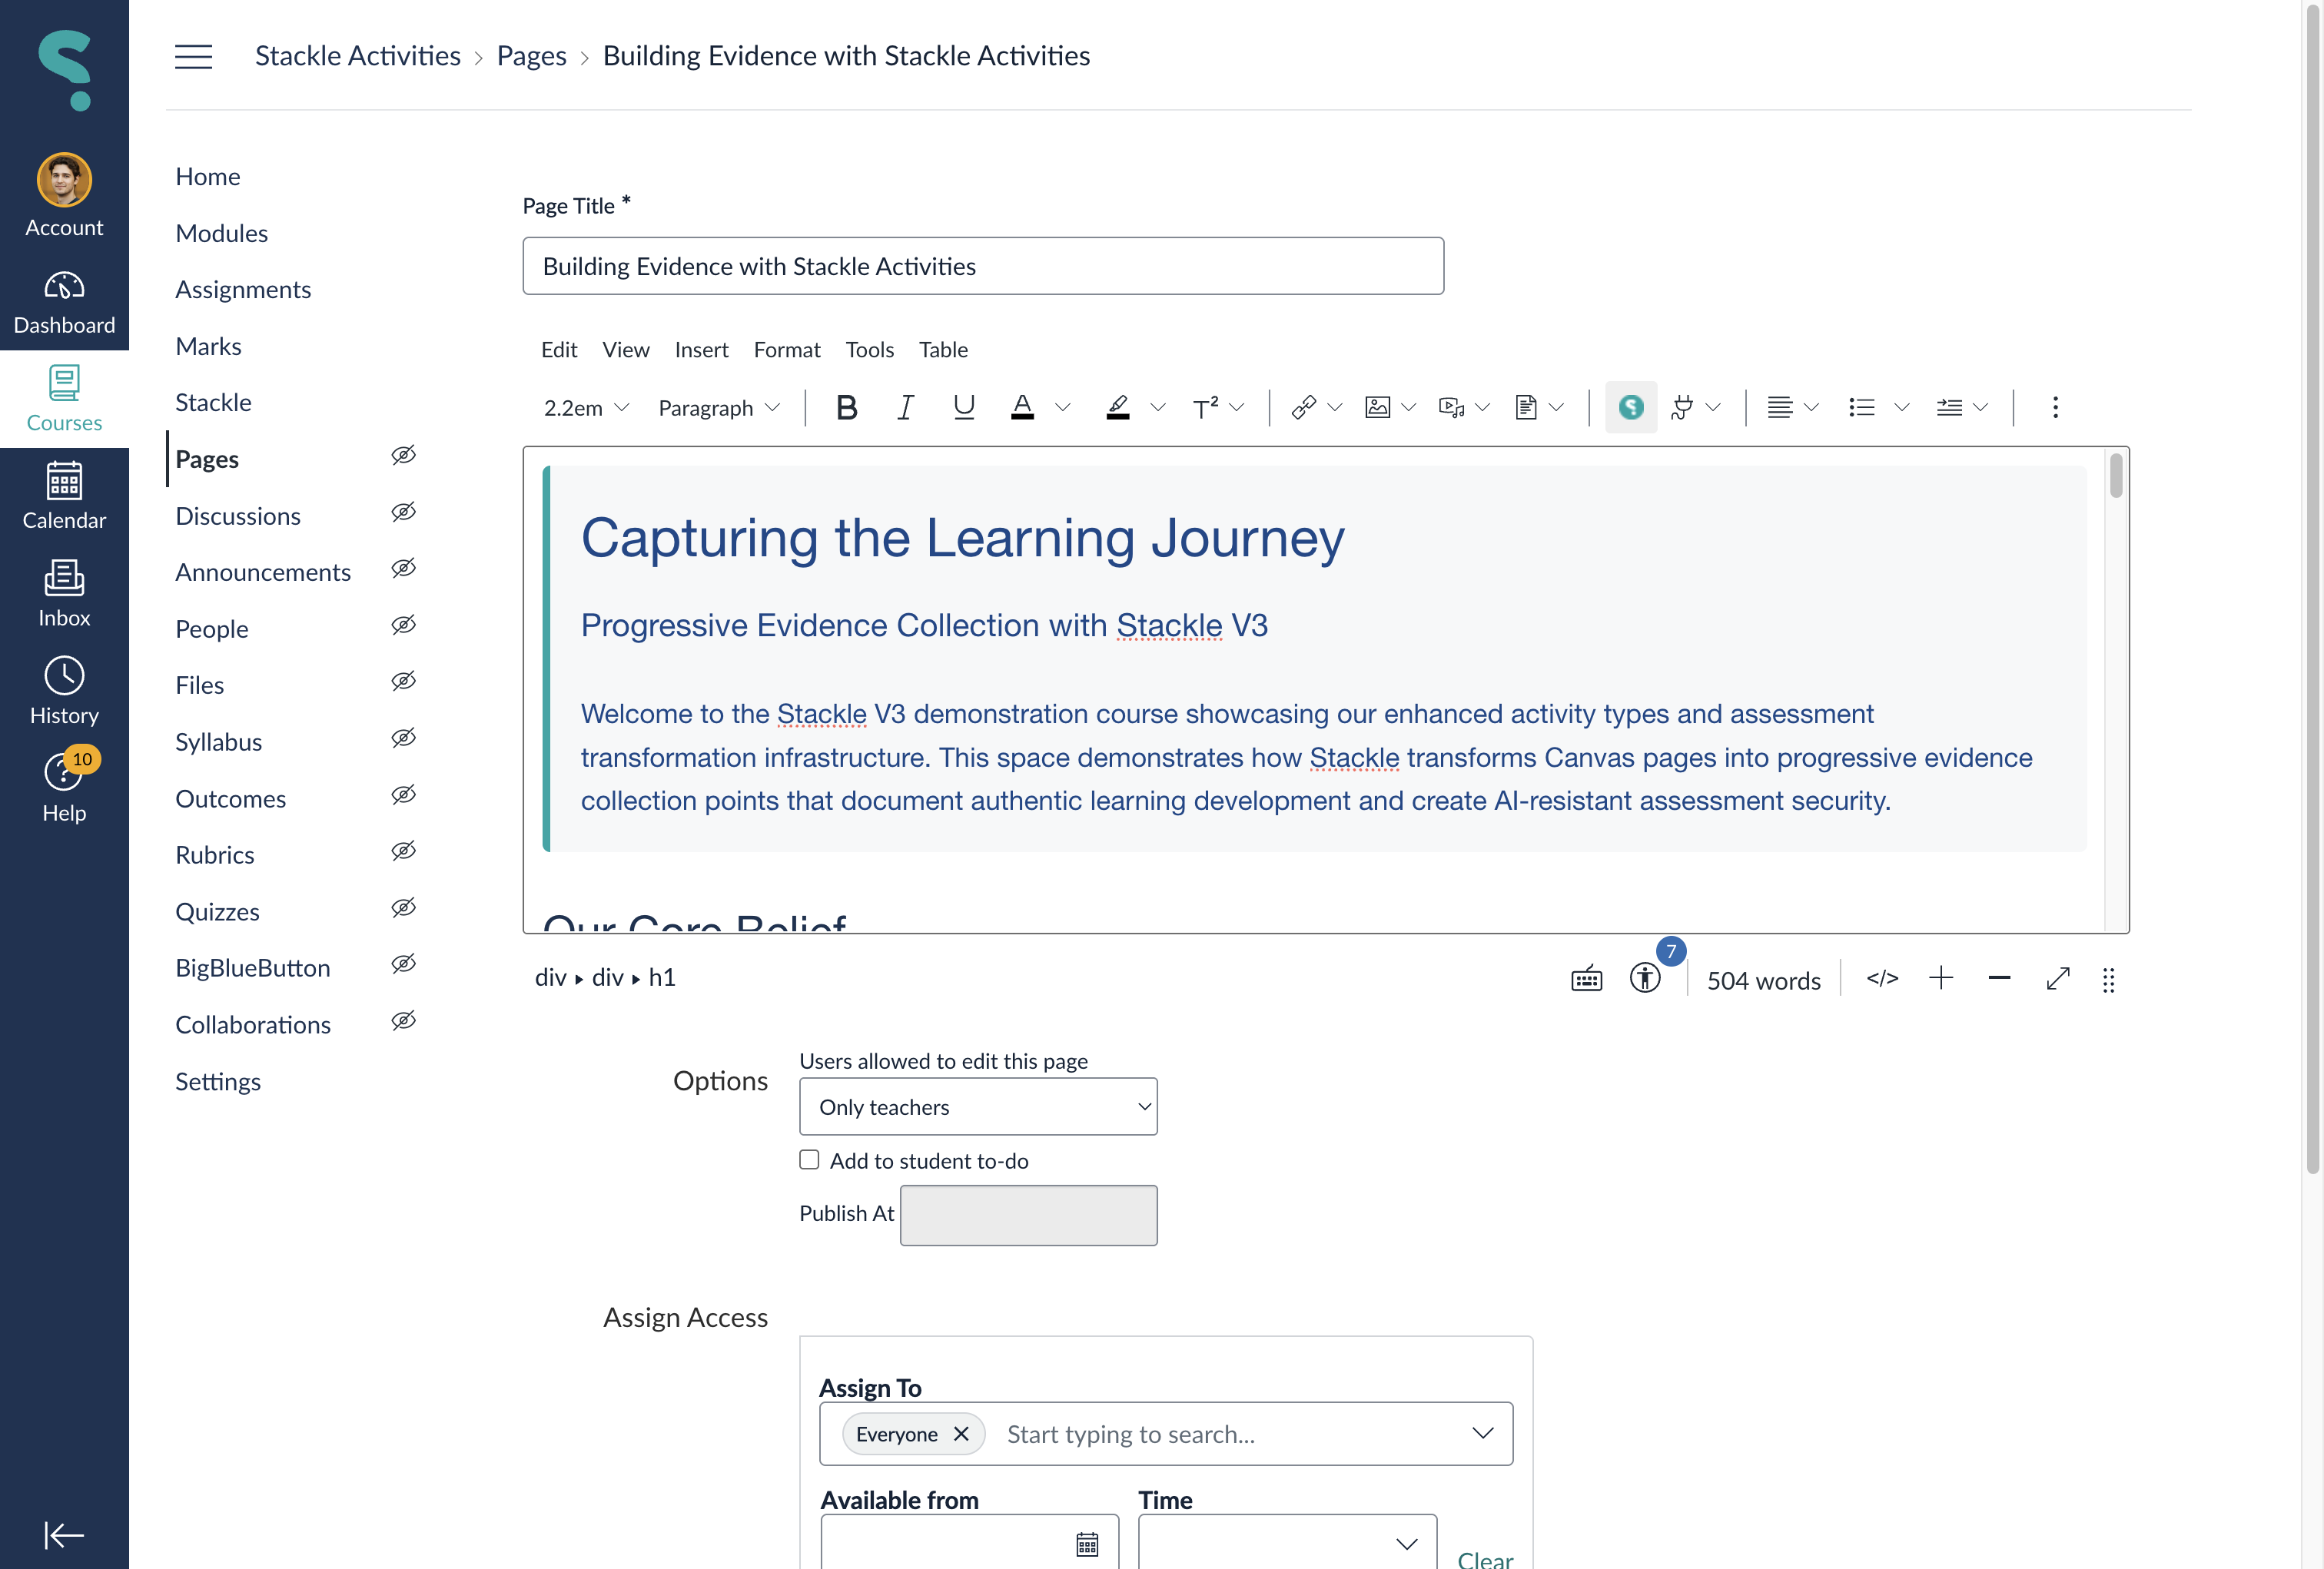Image resolution: width=2324 pixels, height=1569 pixels.
Task: Open Modules in course navigation
Action: point(221,233)
